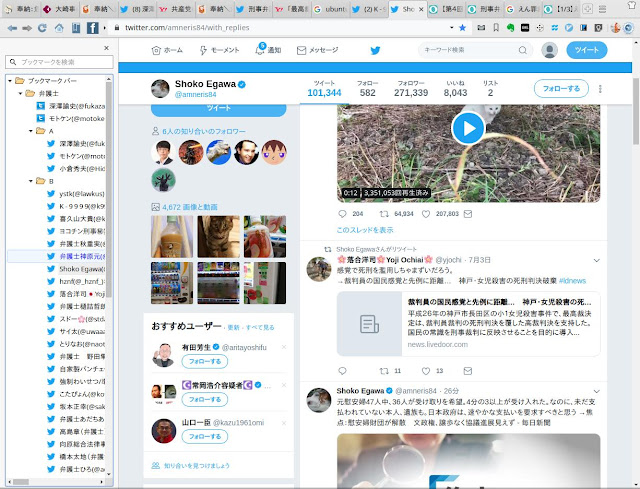Open the cat photo media thumbnail
The width and height of the screenshot is (640, 489).
[x=218, y=237]
